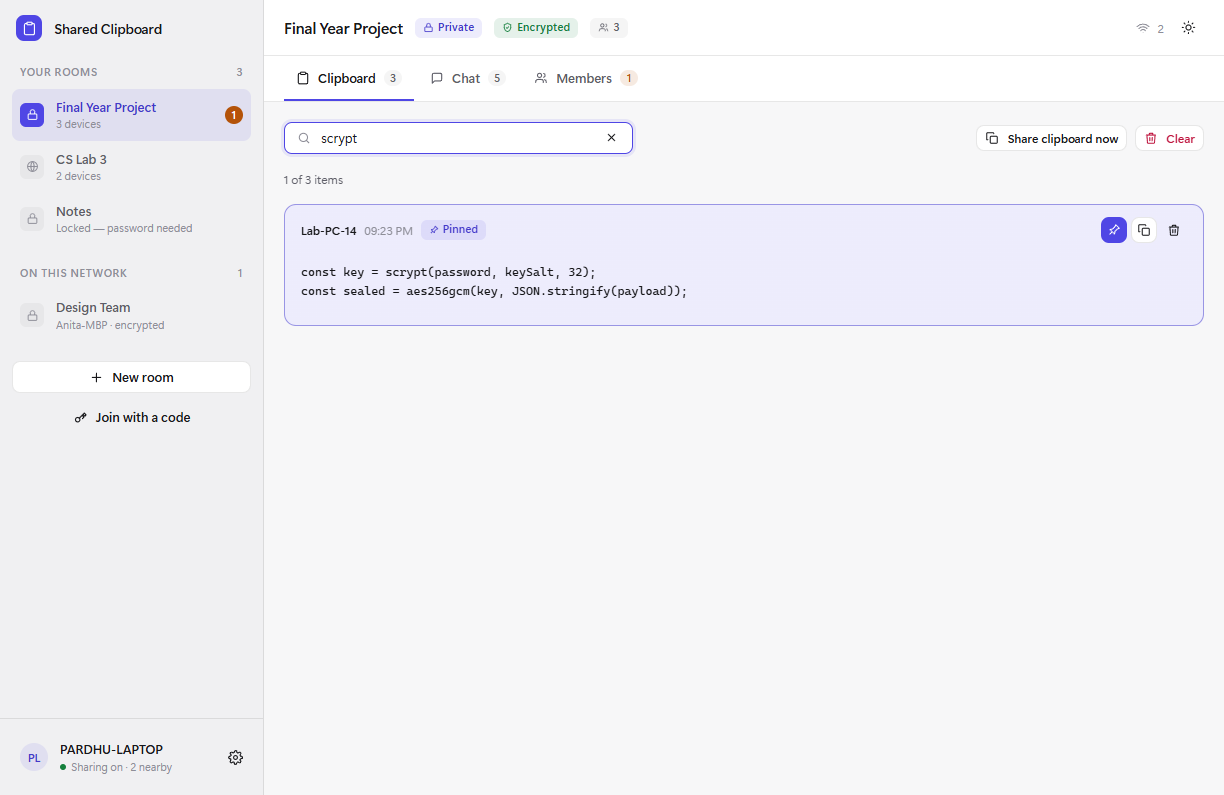Click 'Sharing on · 2 nearby' status text
Image resolution: width=1224 pixels, height=795 pixels.
(x=121, y=767)
